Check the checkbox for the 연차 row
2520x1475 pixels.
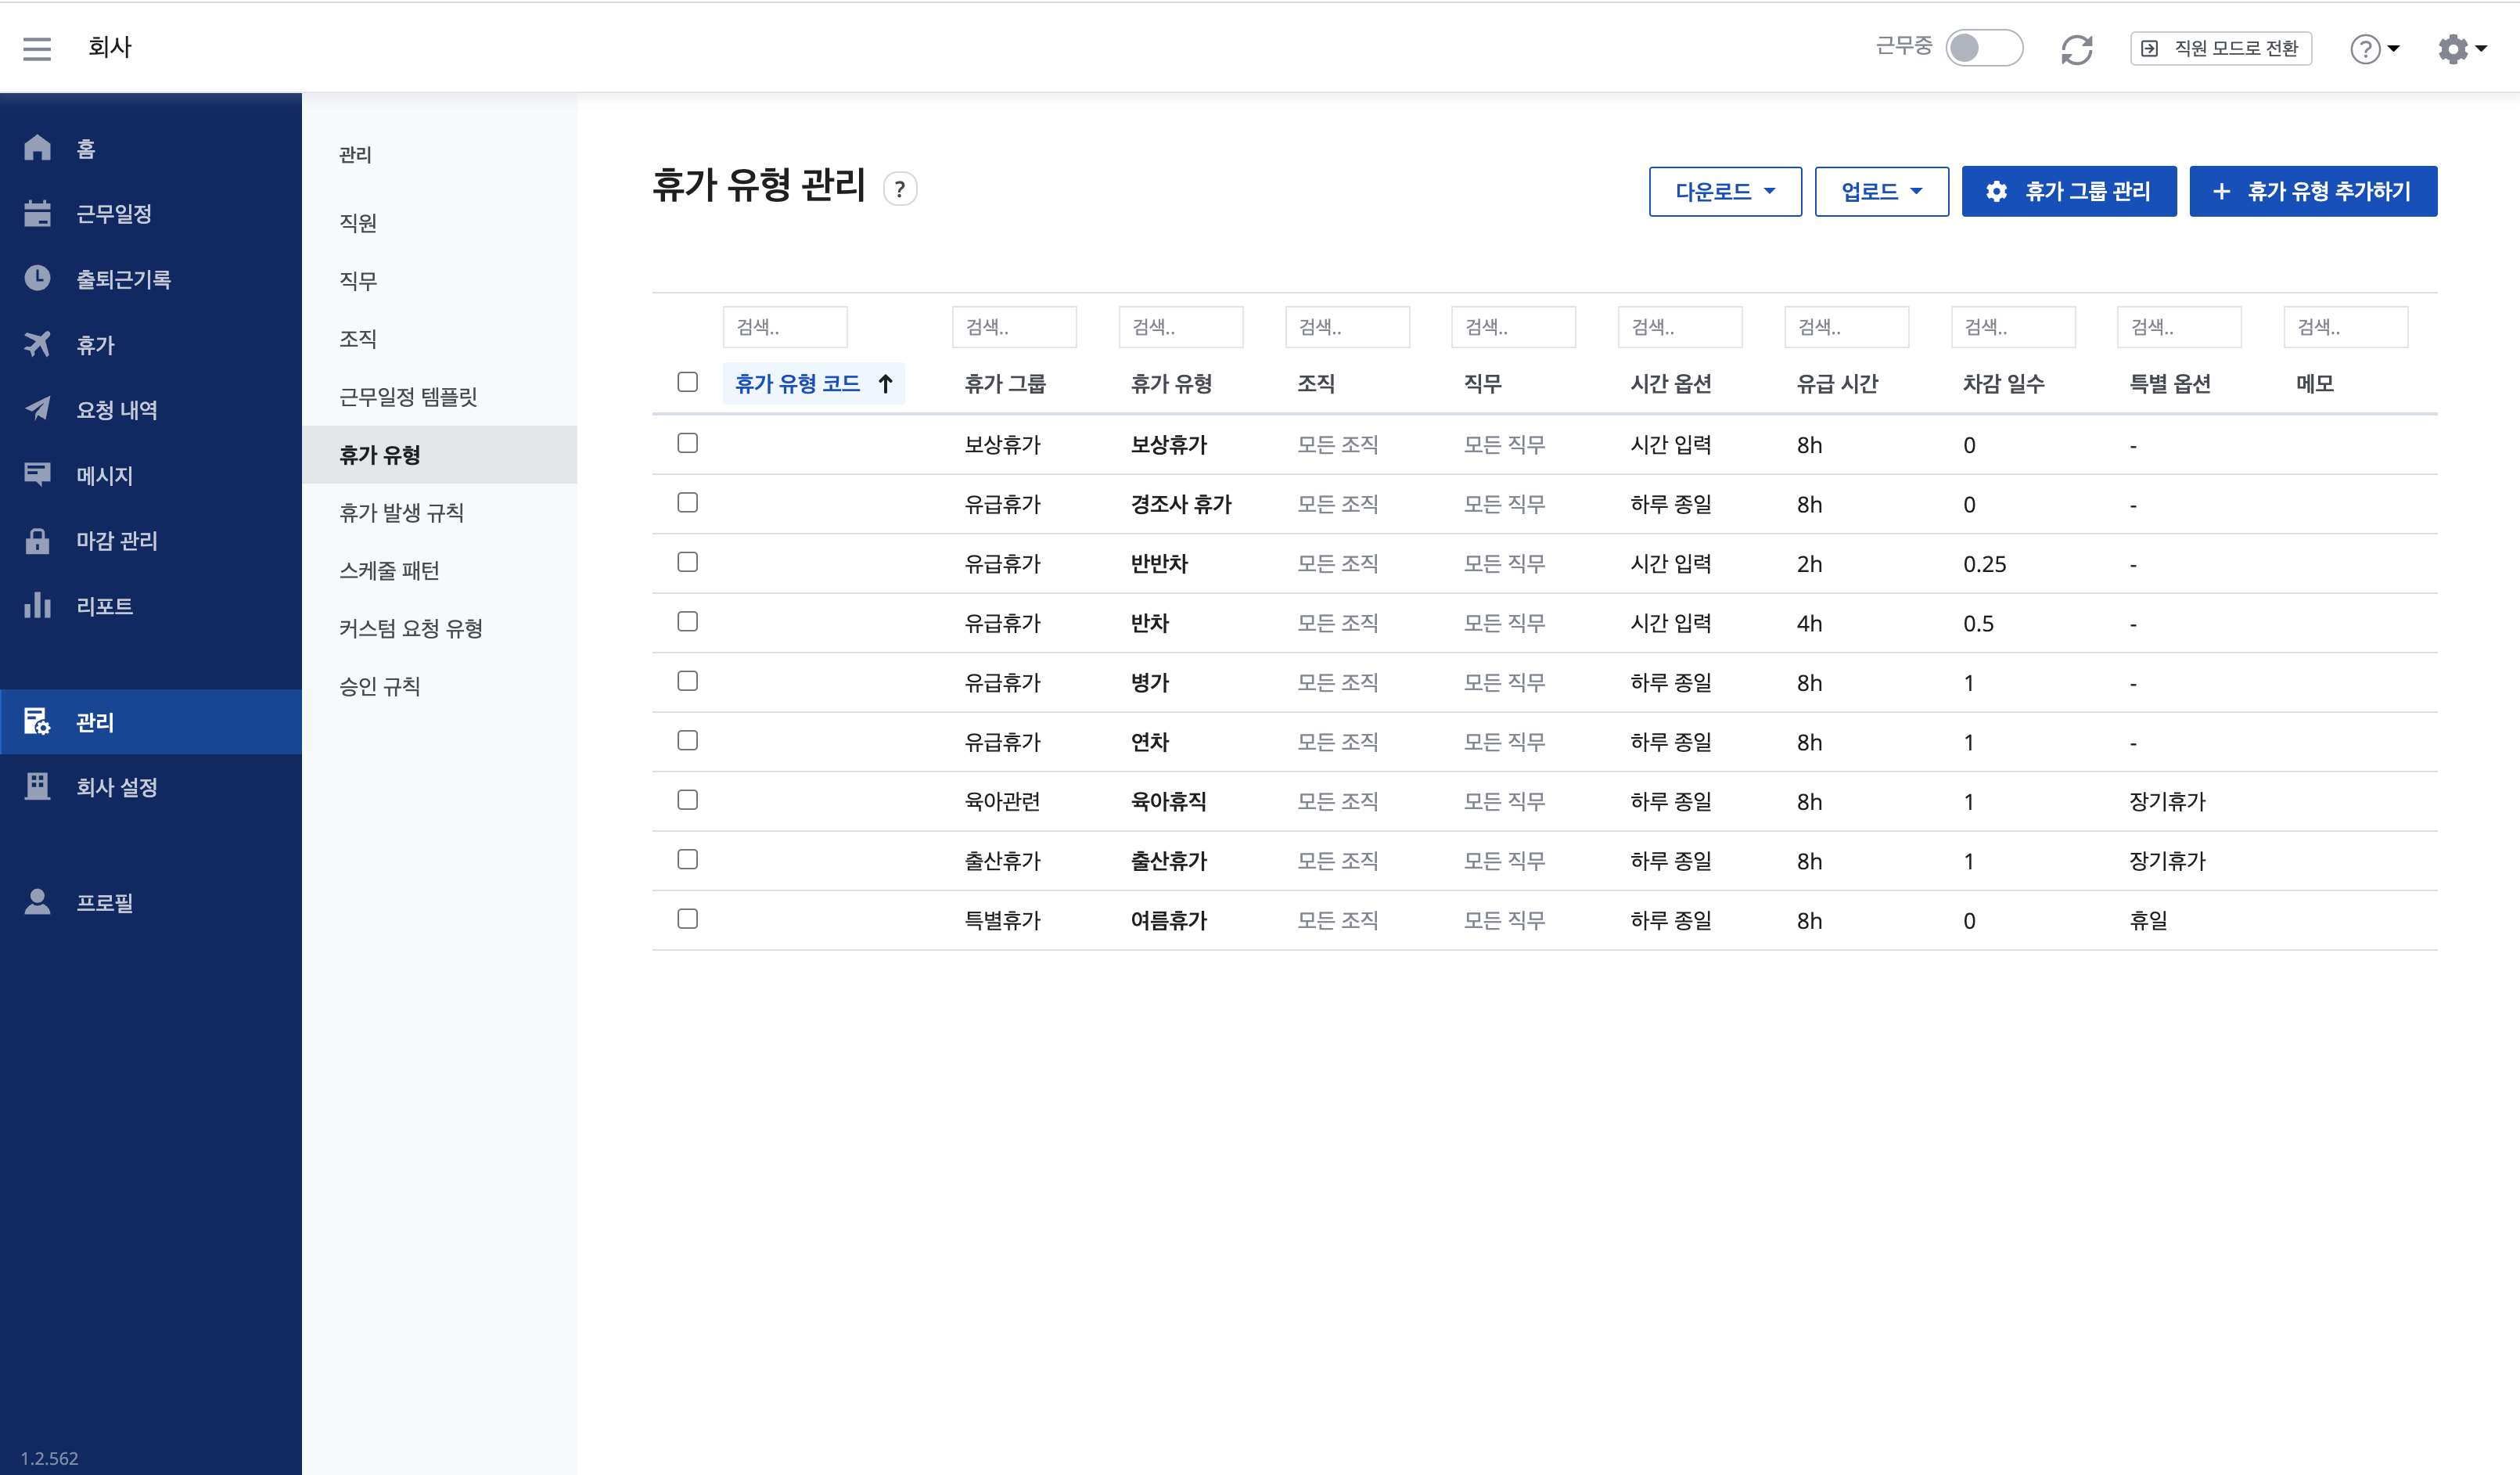coord(687,740)
